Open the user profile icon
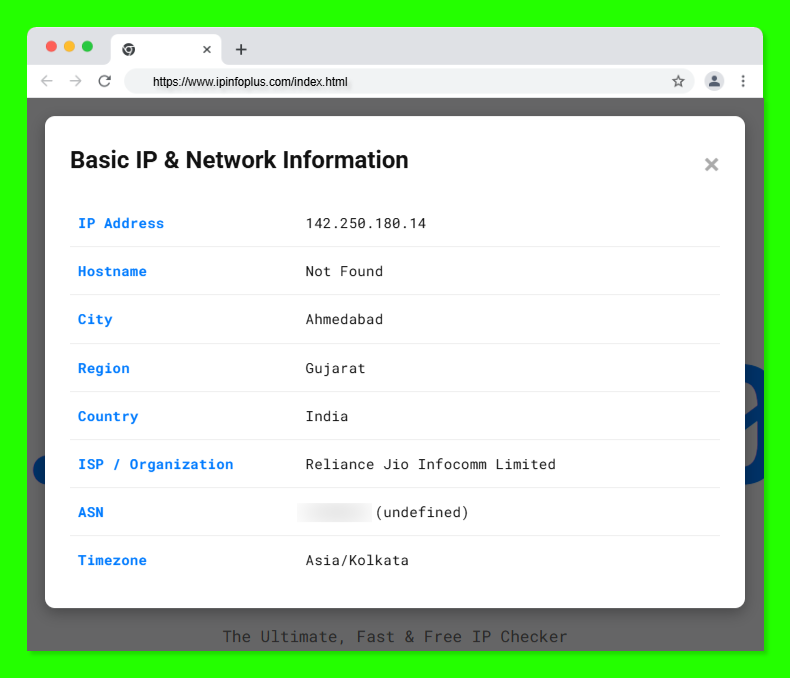The width and height of the screenshot is (790, 678). pyautogui.click(x=714, y=81)
